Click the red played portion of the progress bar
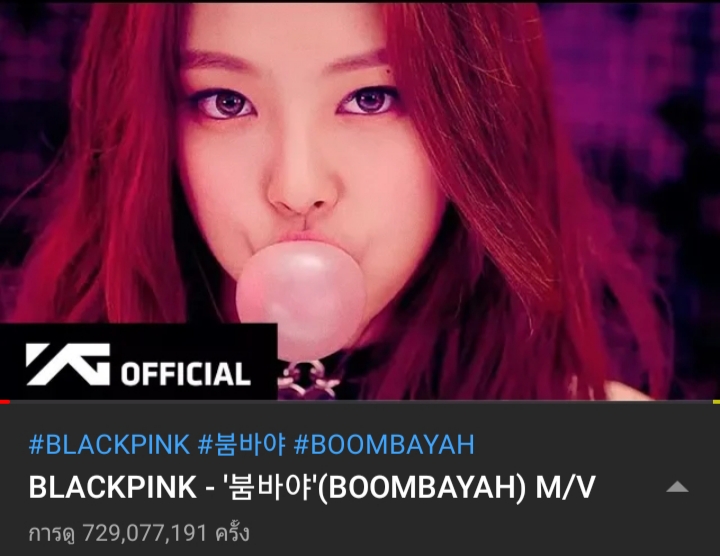The image size is (720, 556). (5, 402)
